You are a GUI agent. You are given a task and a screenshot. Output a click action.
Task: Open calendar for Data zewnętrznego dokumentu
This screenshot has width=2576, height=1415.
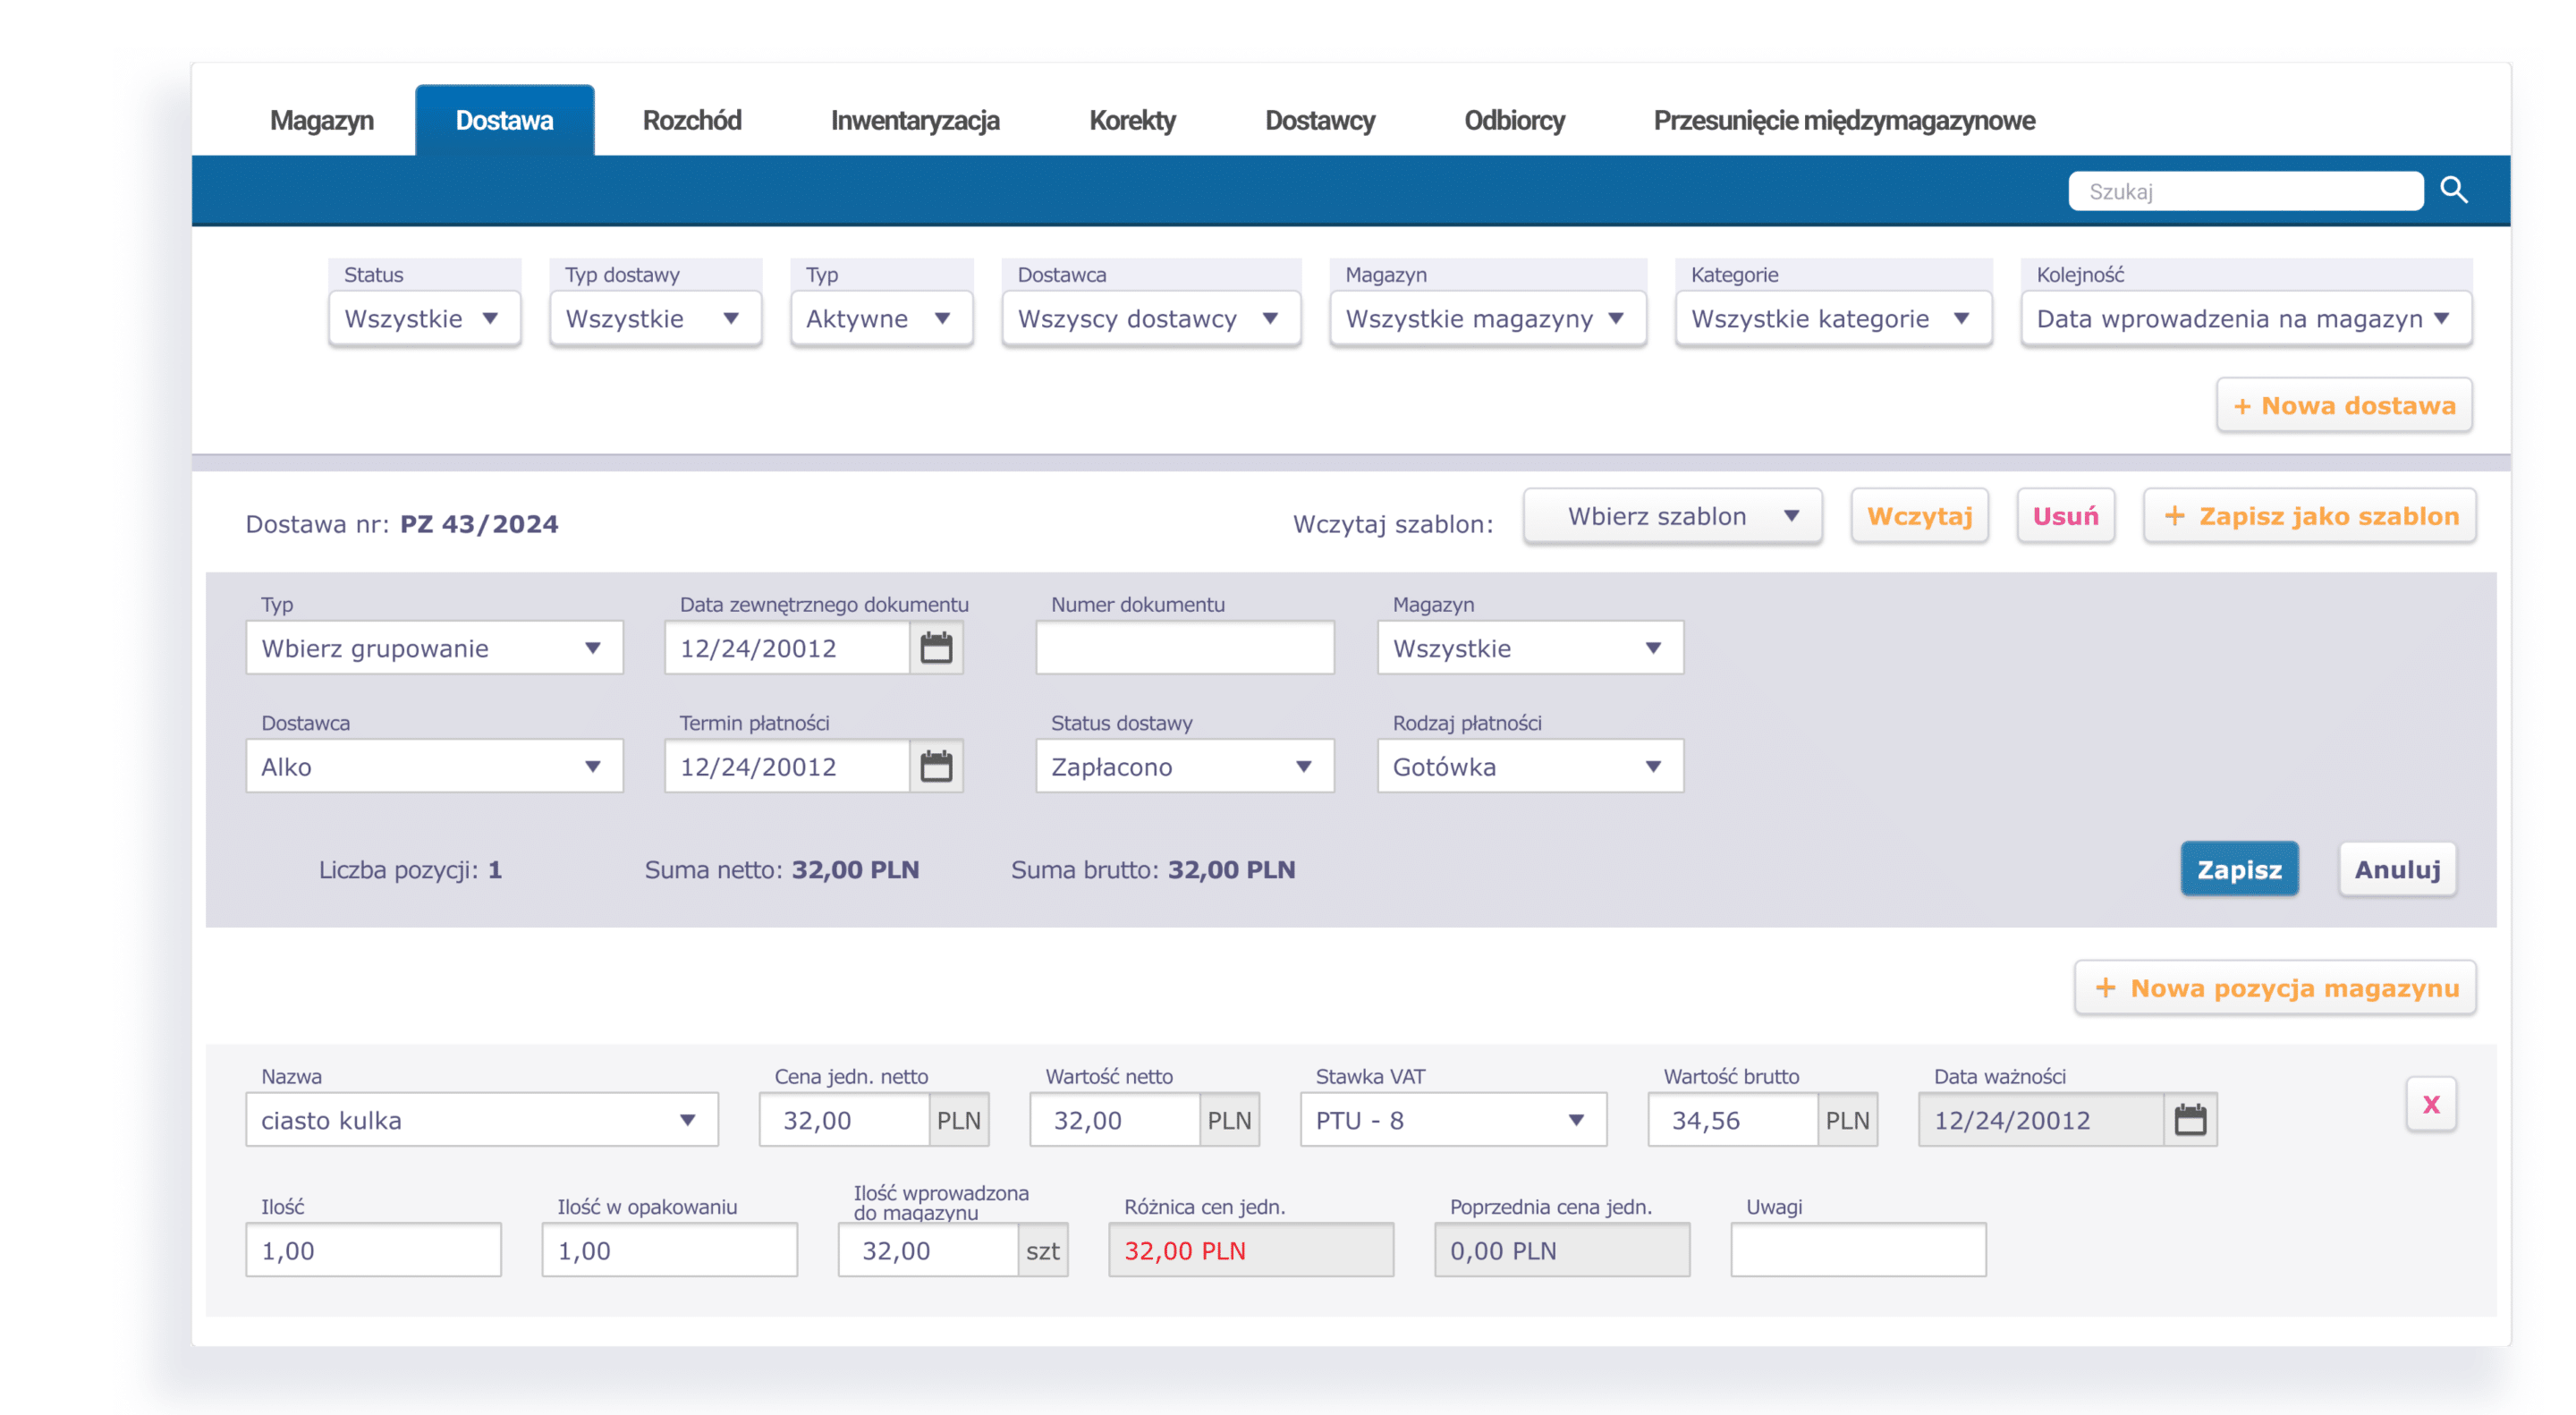tap(936, 648)
